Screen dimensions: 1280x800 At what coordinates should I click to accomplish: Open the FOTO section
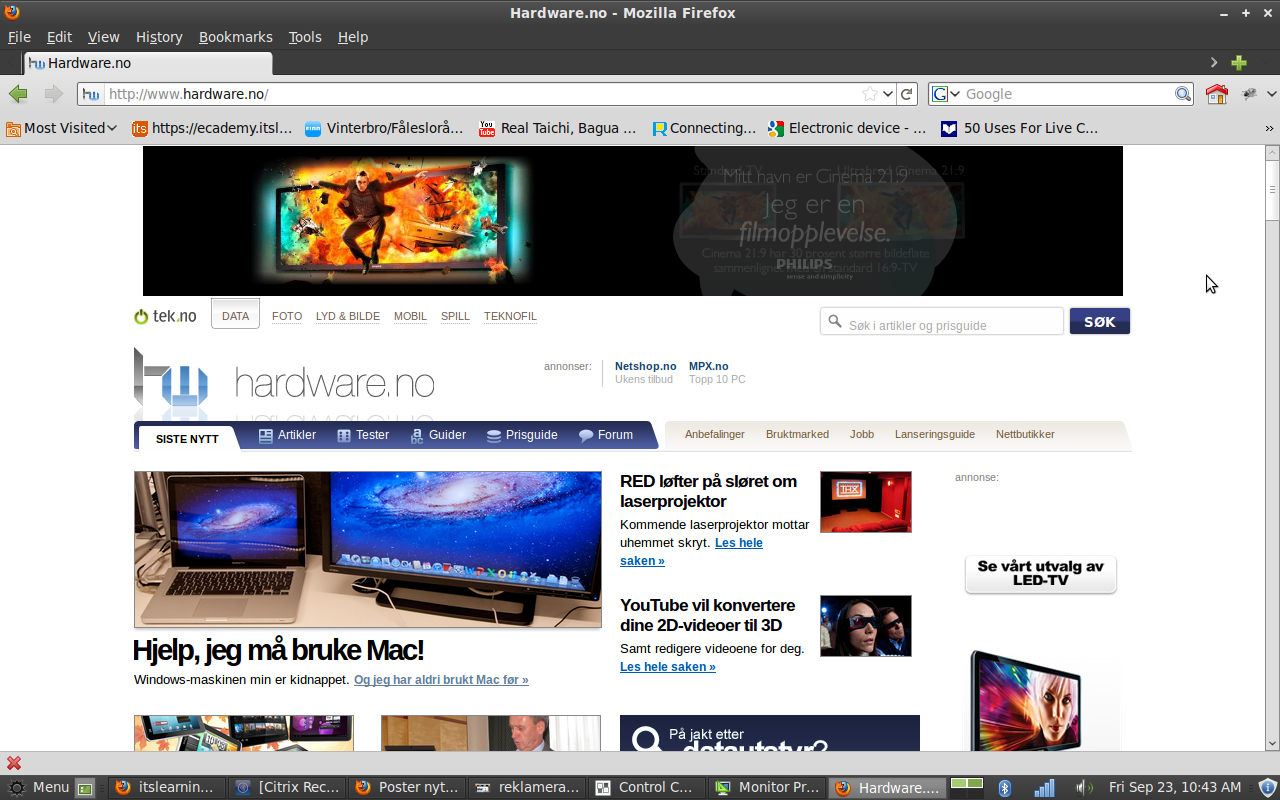(287, 316)
